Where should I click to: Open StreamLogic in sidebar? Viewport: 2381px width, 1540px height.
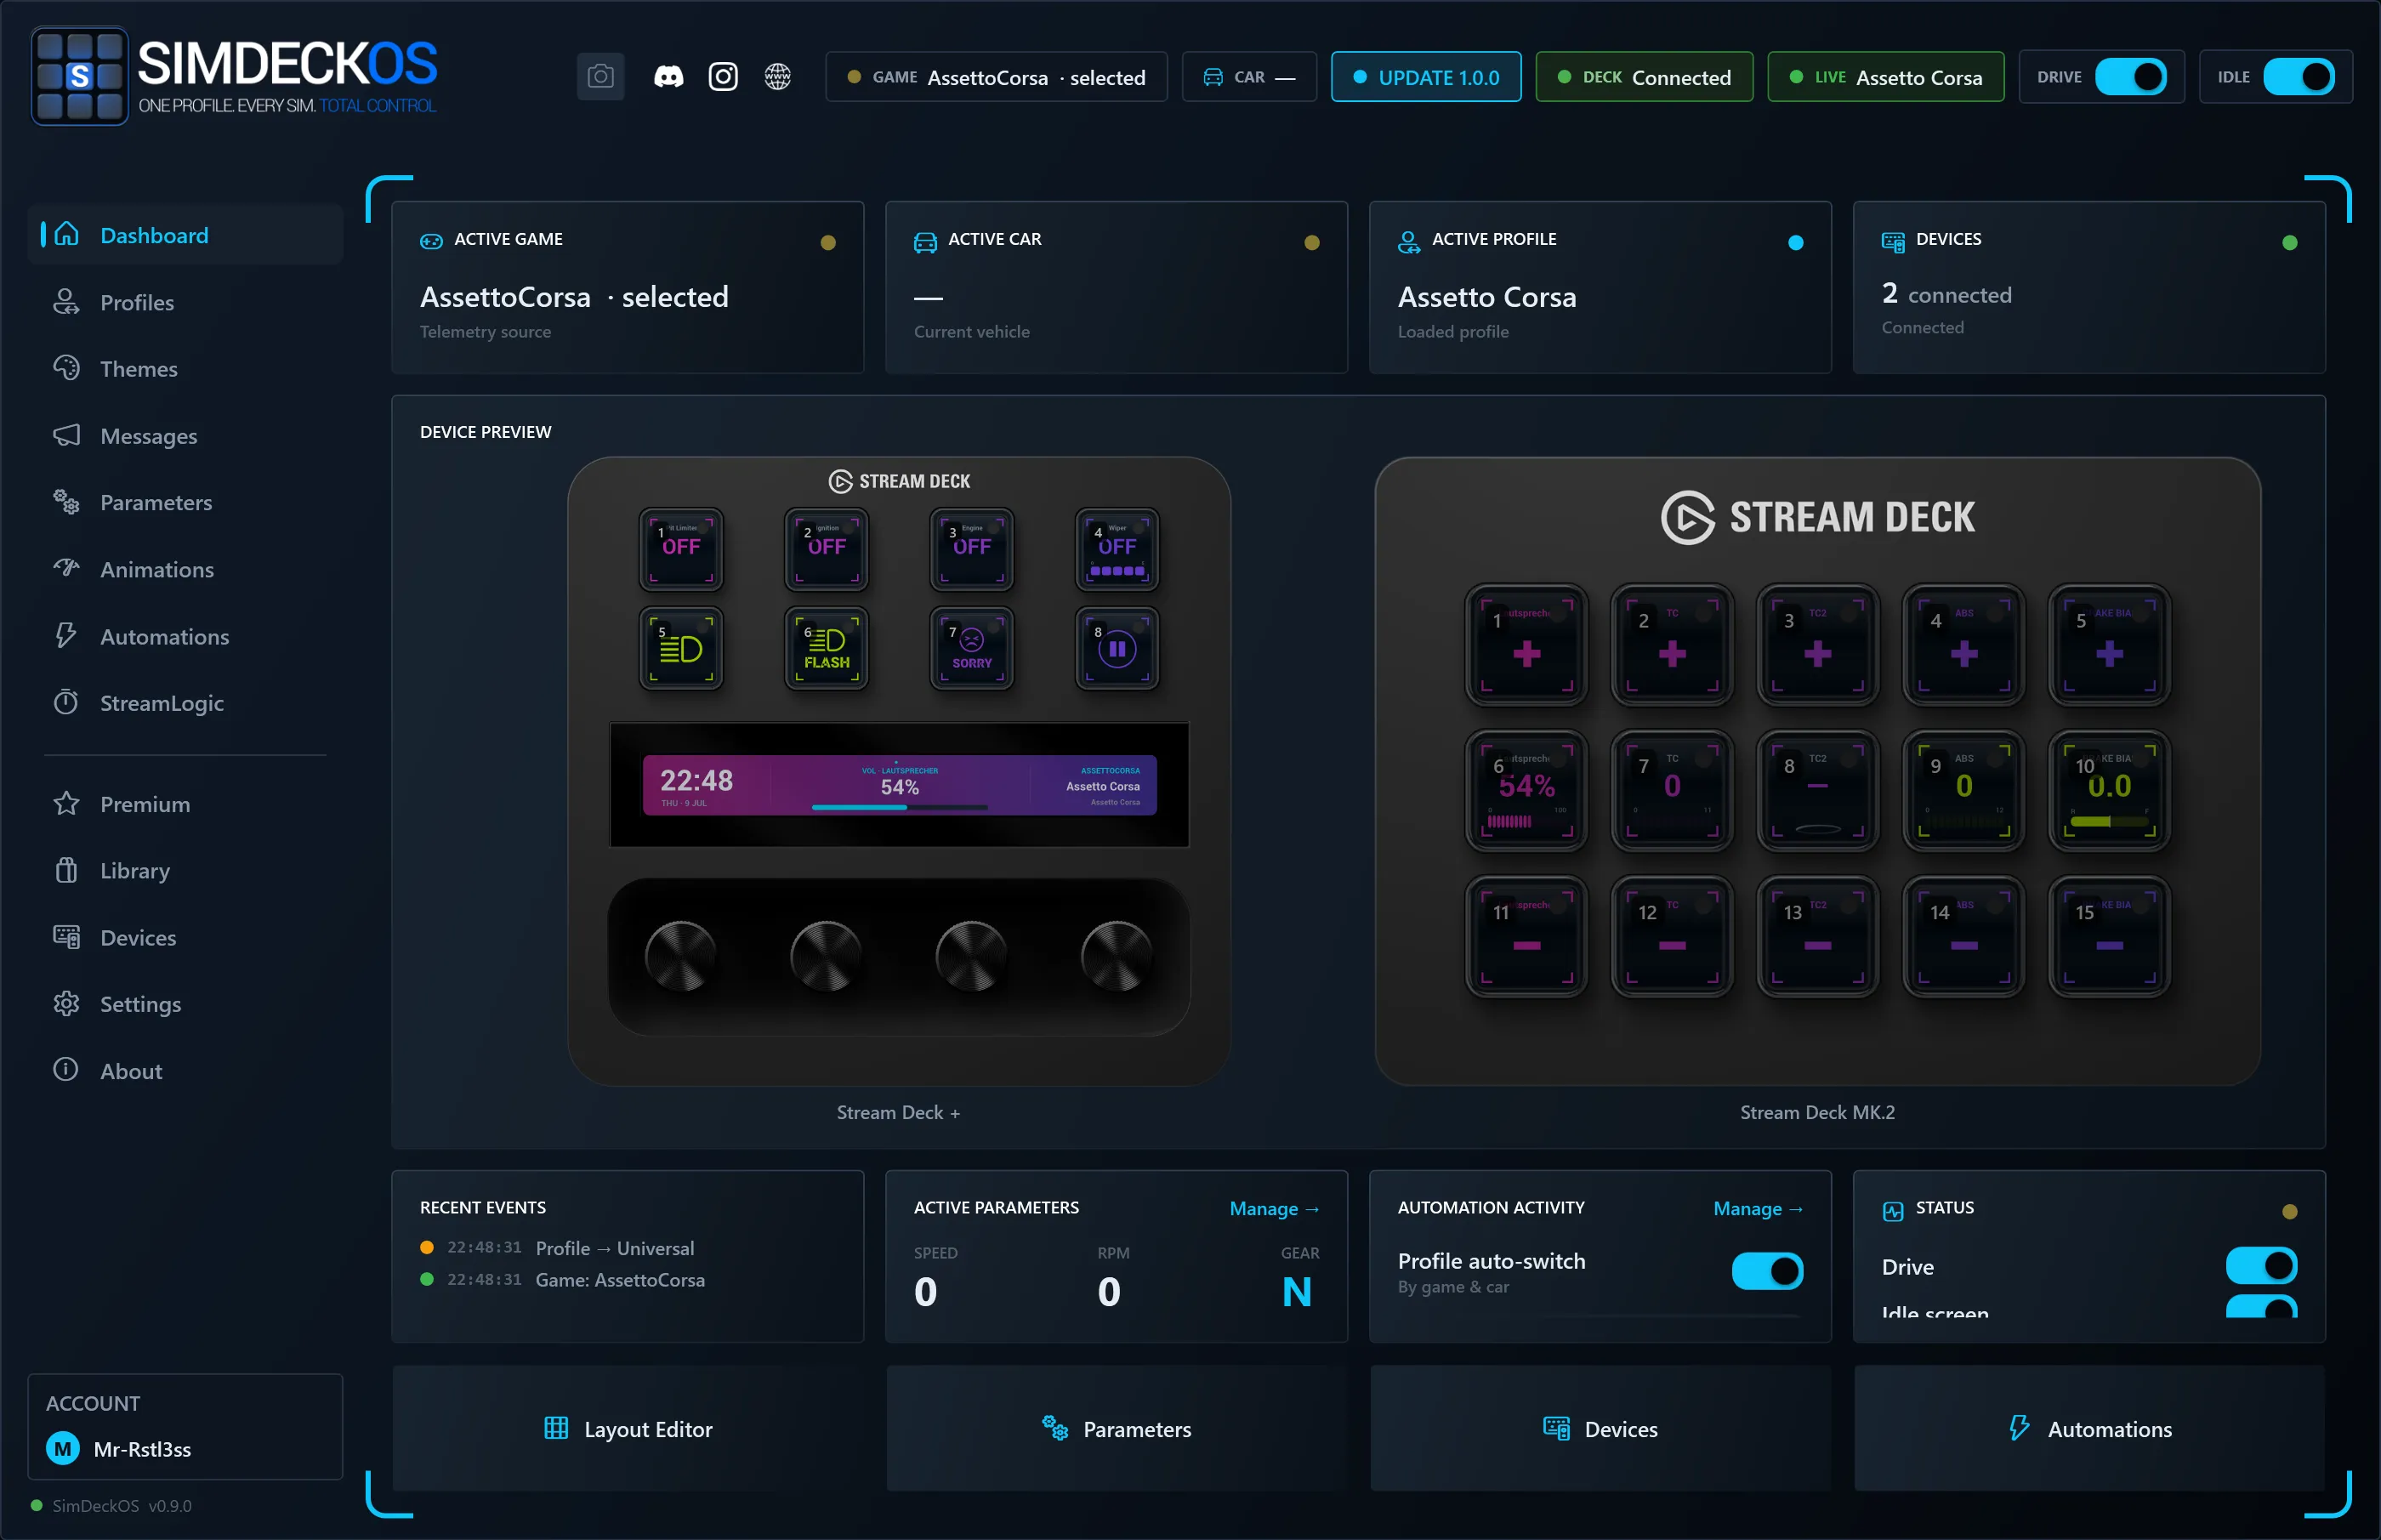tap(186, 703)
